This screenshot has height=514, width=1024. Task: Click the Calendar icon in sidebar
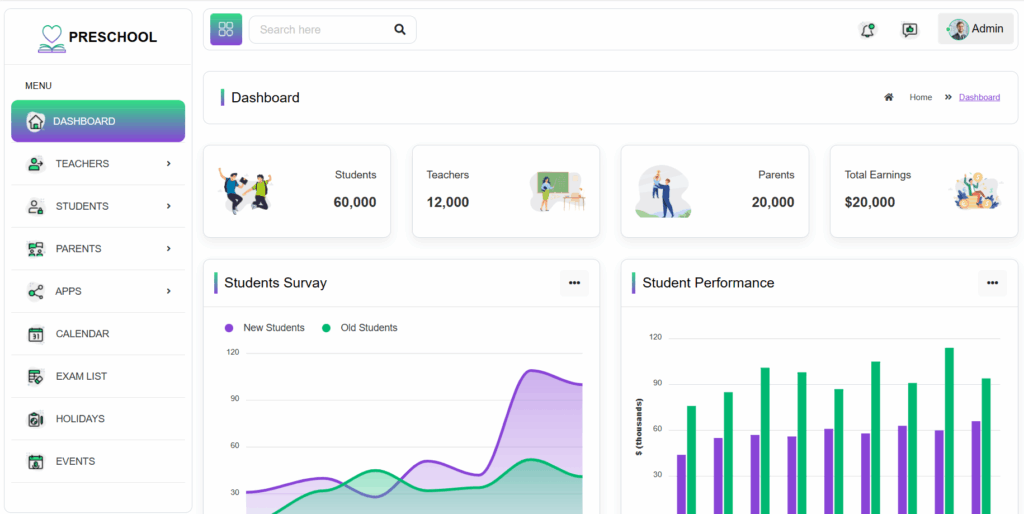point(36,334)
